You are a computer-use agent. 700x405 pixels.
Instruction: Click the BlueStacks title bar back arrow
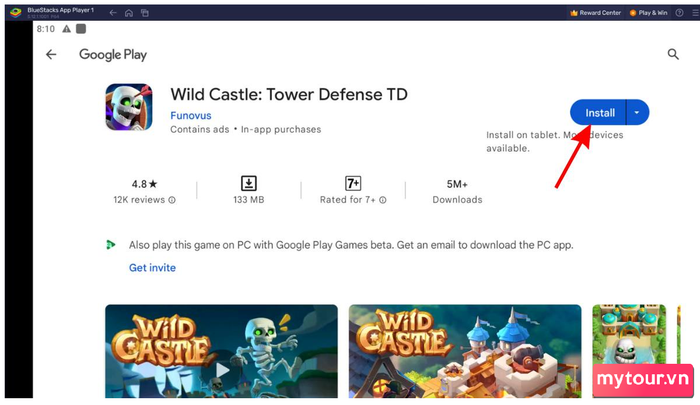(x=113, y=13)
